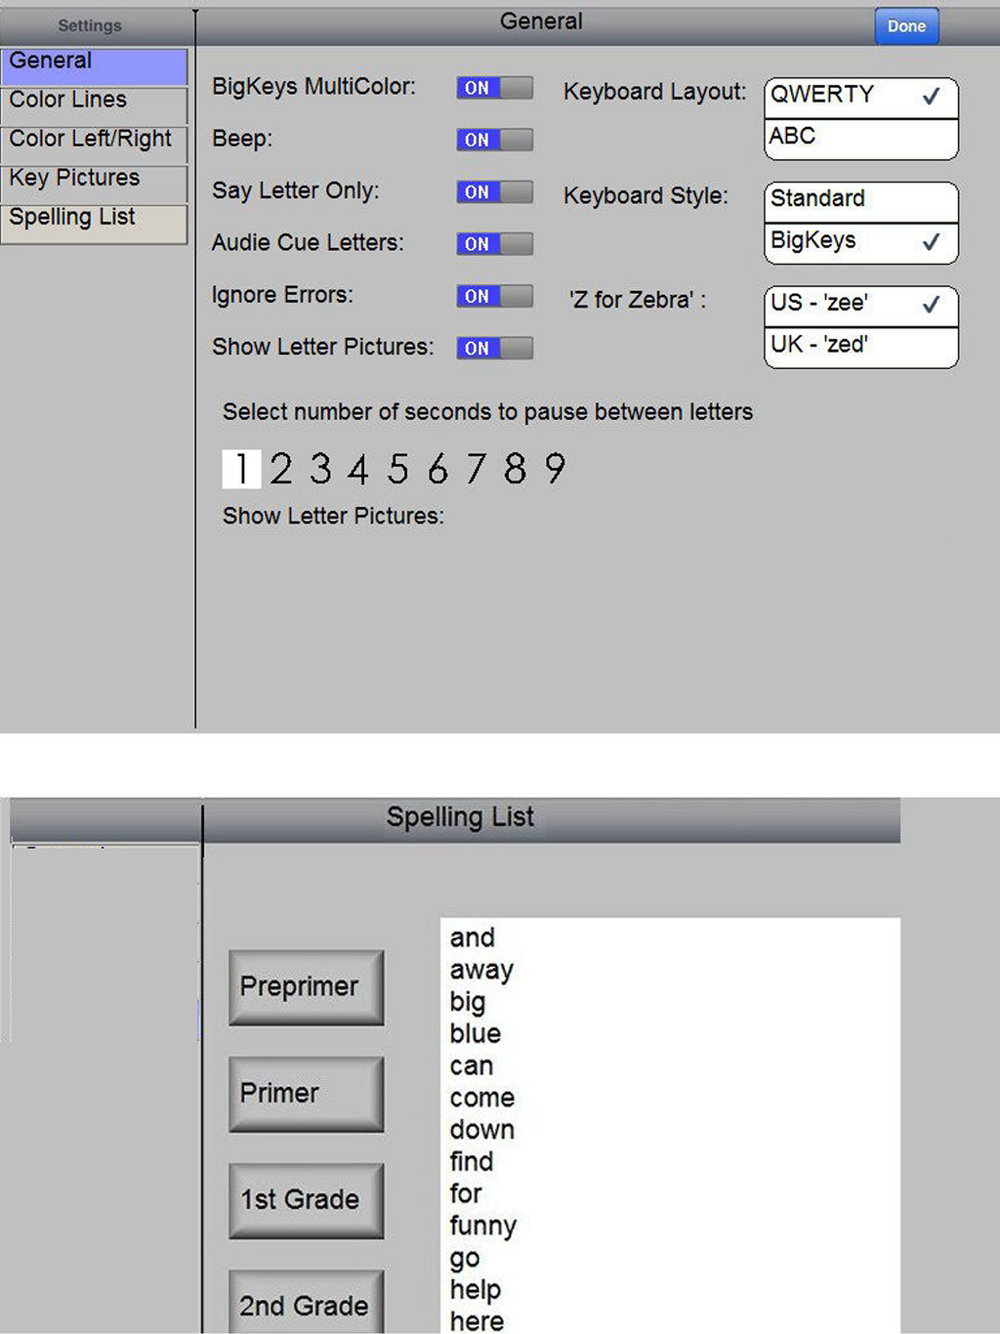Load the Preprimer spelling list
Viewport: 1000px width, 1334px height.
click(306, 987)
